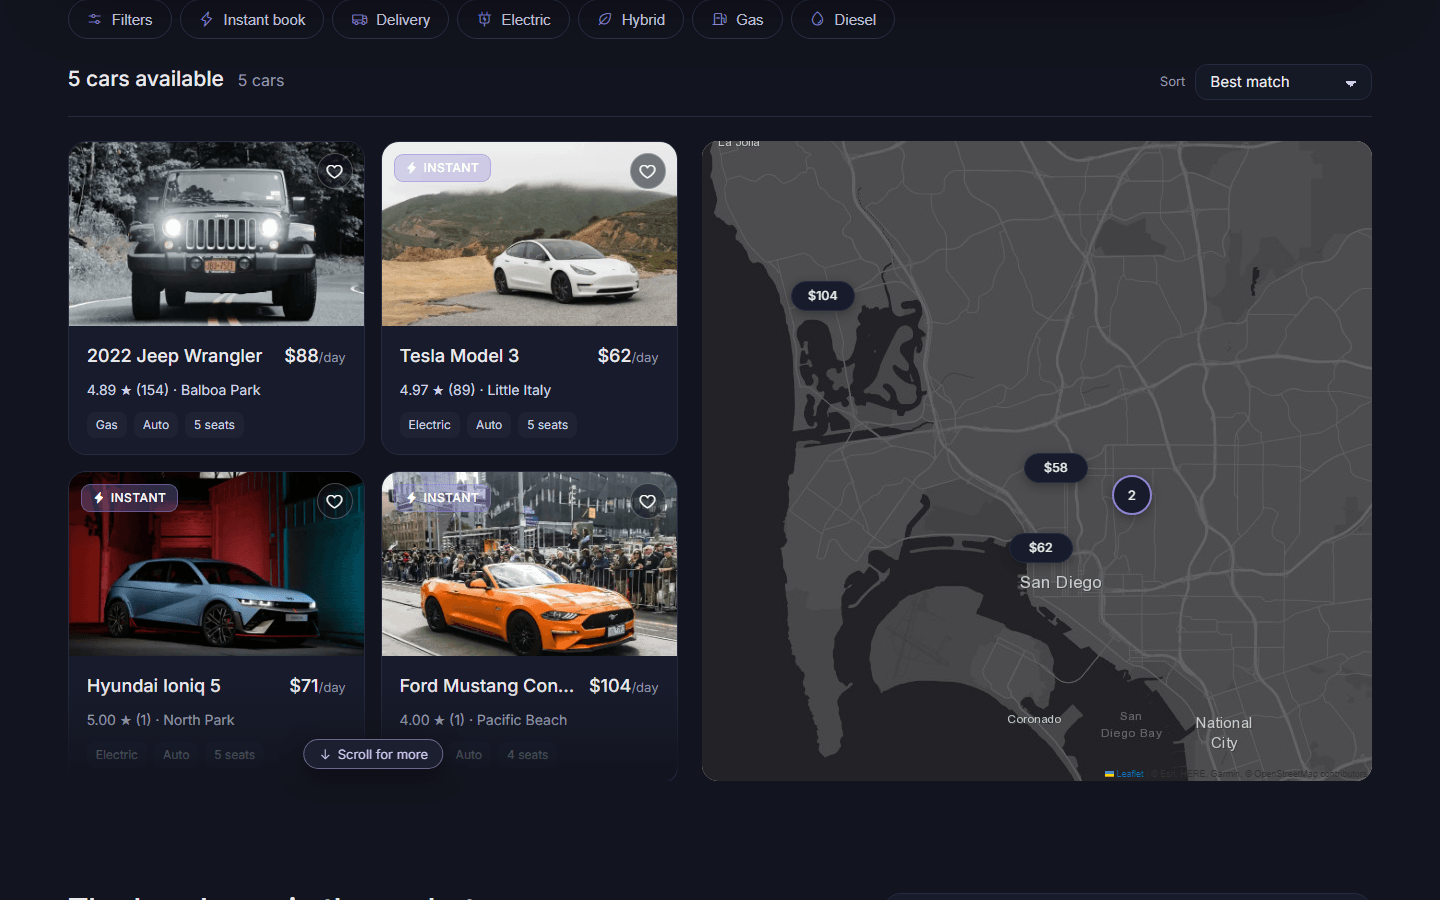Viewport: 1440px width, 900px height.
Task: Click the INSTANT badge on Ford Mustang
Action: click(x=442, y=498)
